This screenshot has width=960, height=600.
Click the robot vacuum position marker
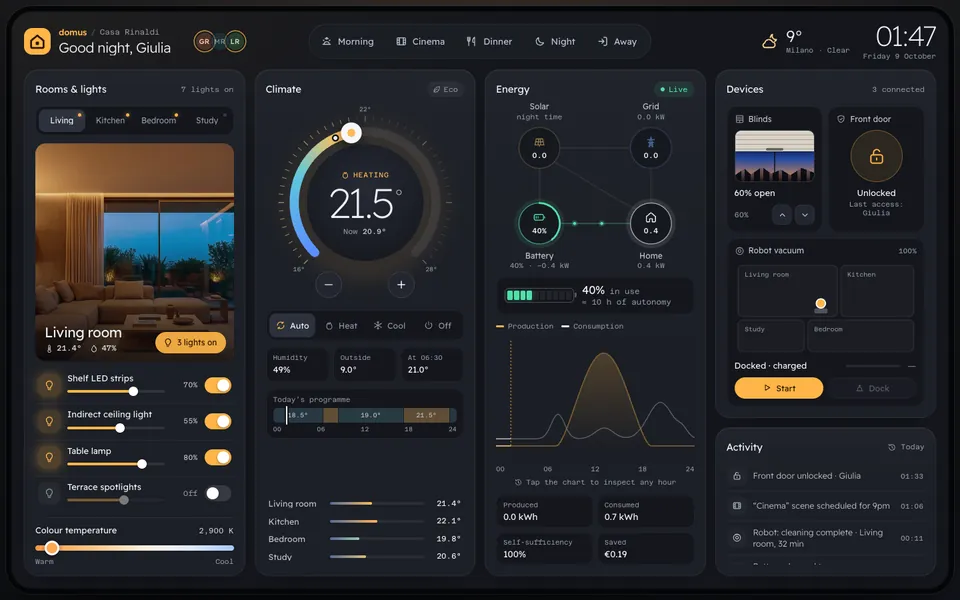pos(820,304)
